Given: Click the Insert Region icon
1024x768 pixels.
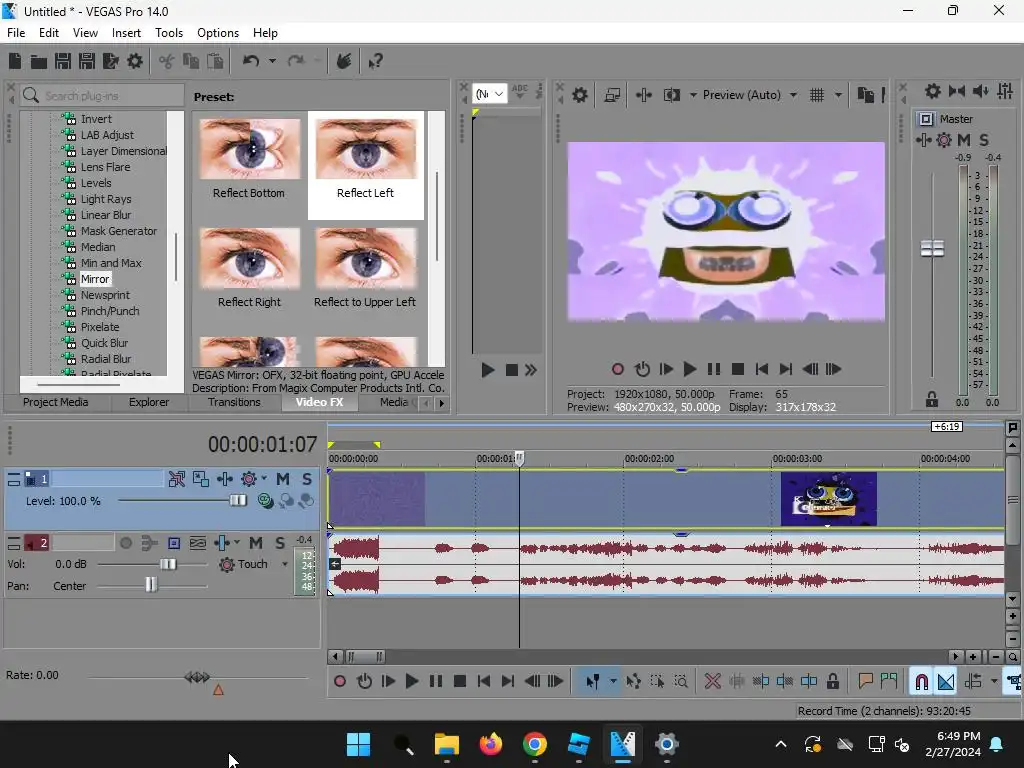Looking at the screenshot, I should point(889,681).
